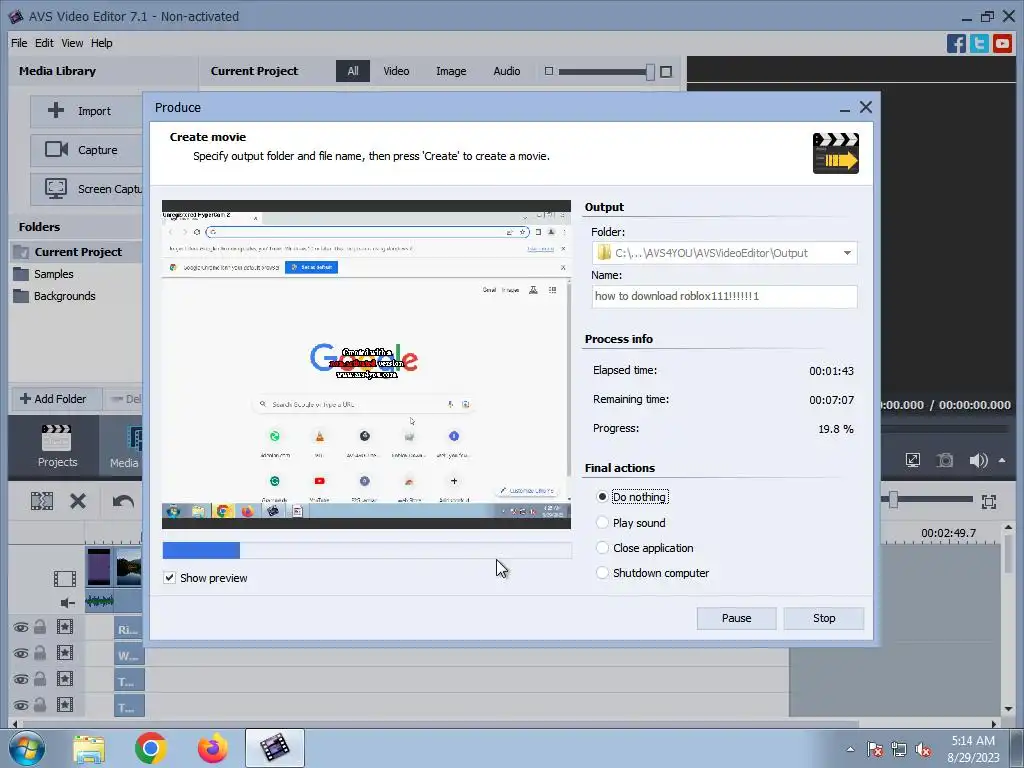1024x768 pixels.
Task: Open the output Folder dropdown
Action: coord(847,253)
